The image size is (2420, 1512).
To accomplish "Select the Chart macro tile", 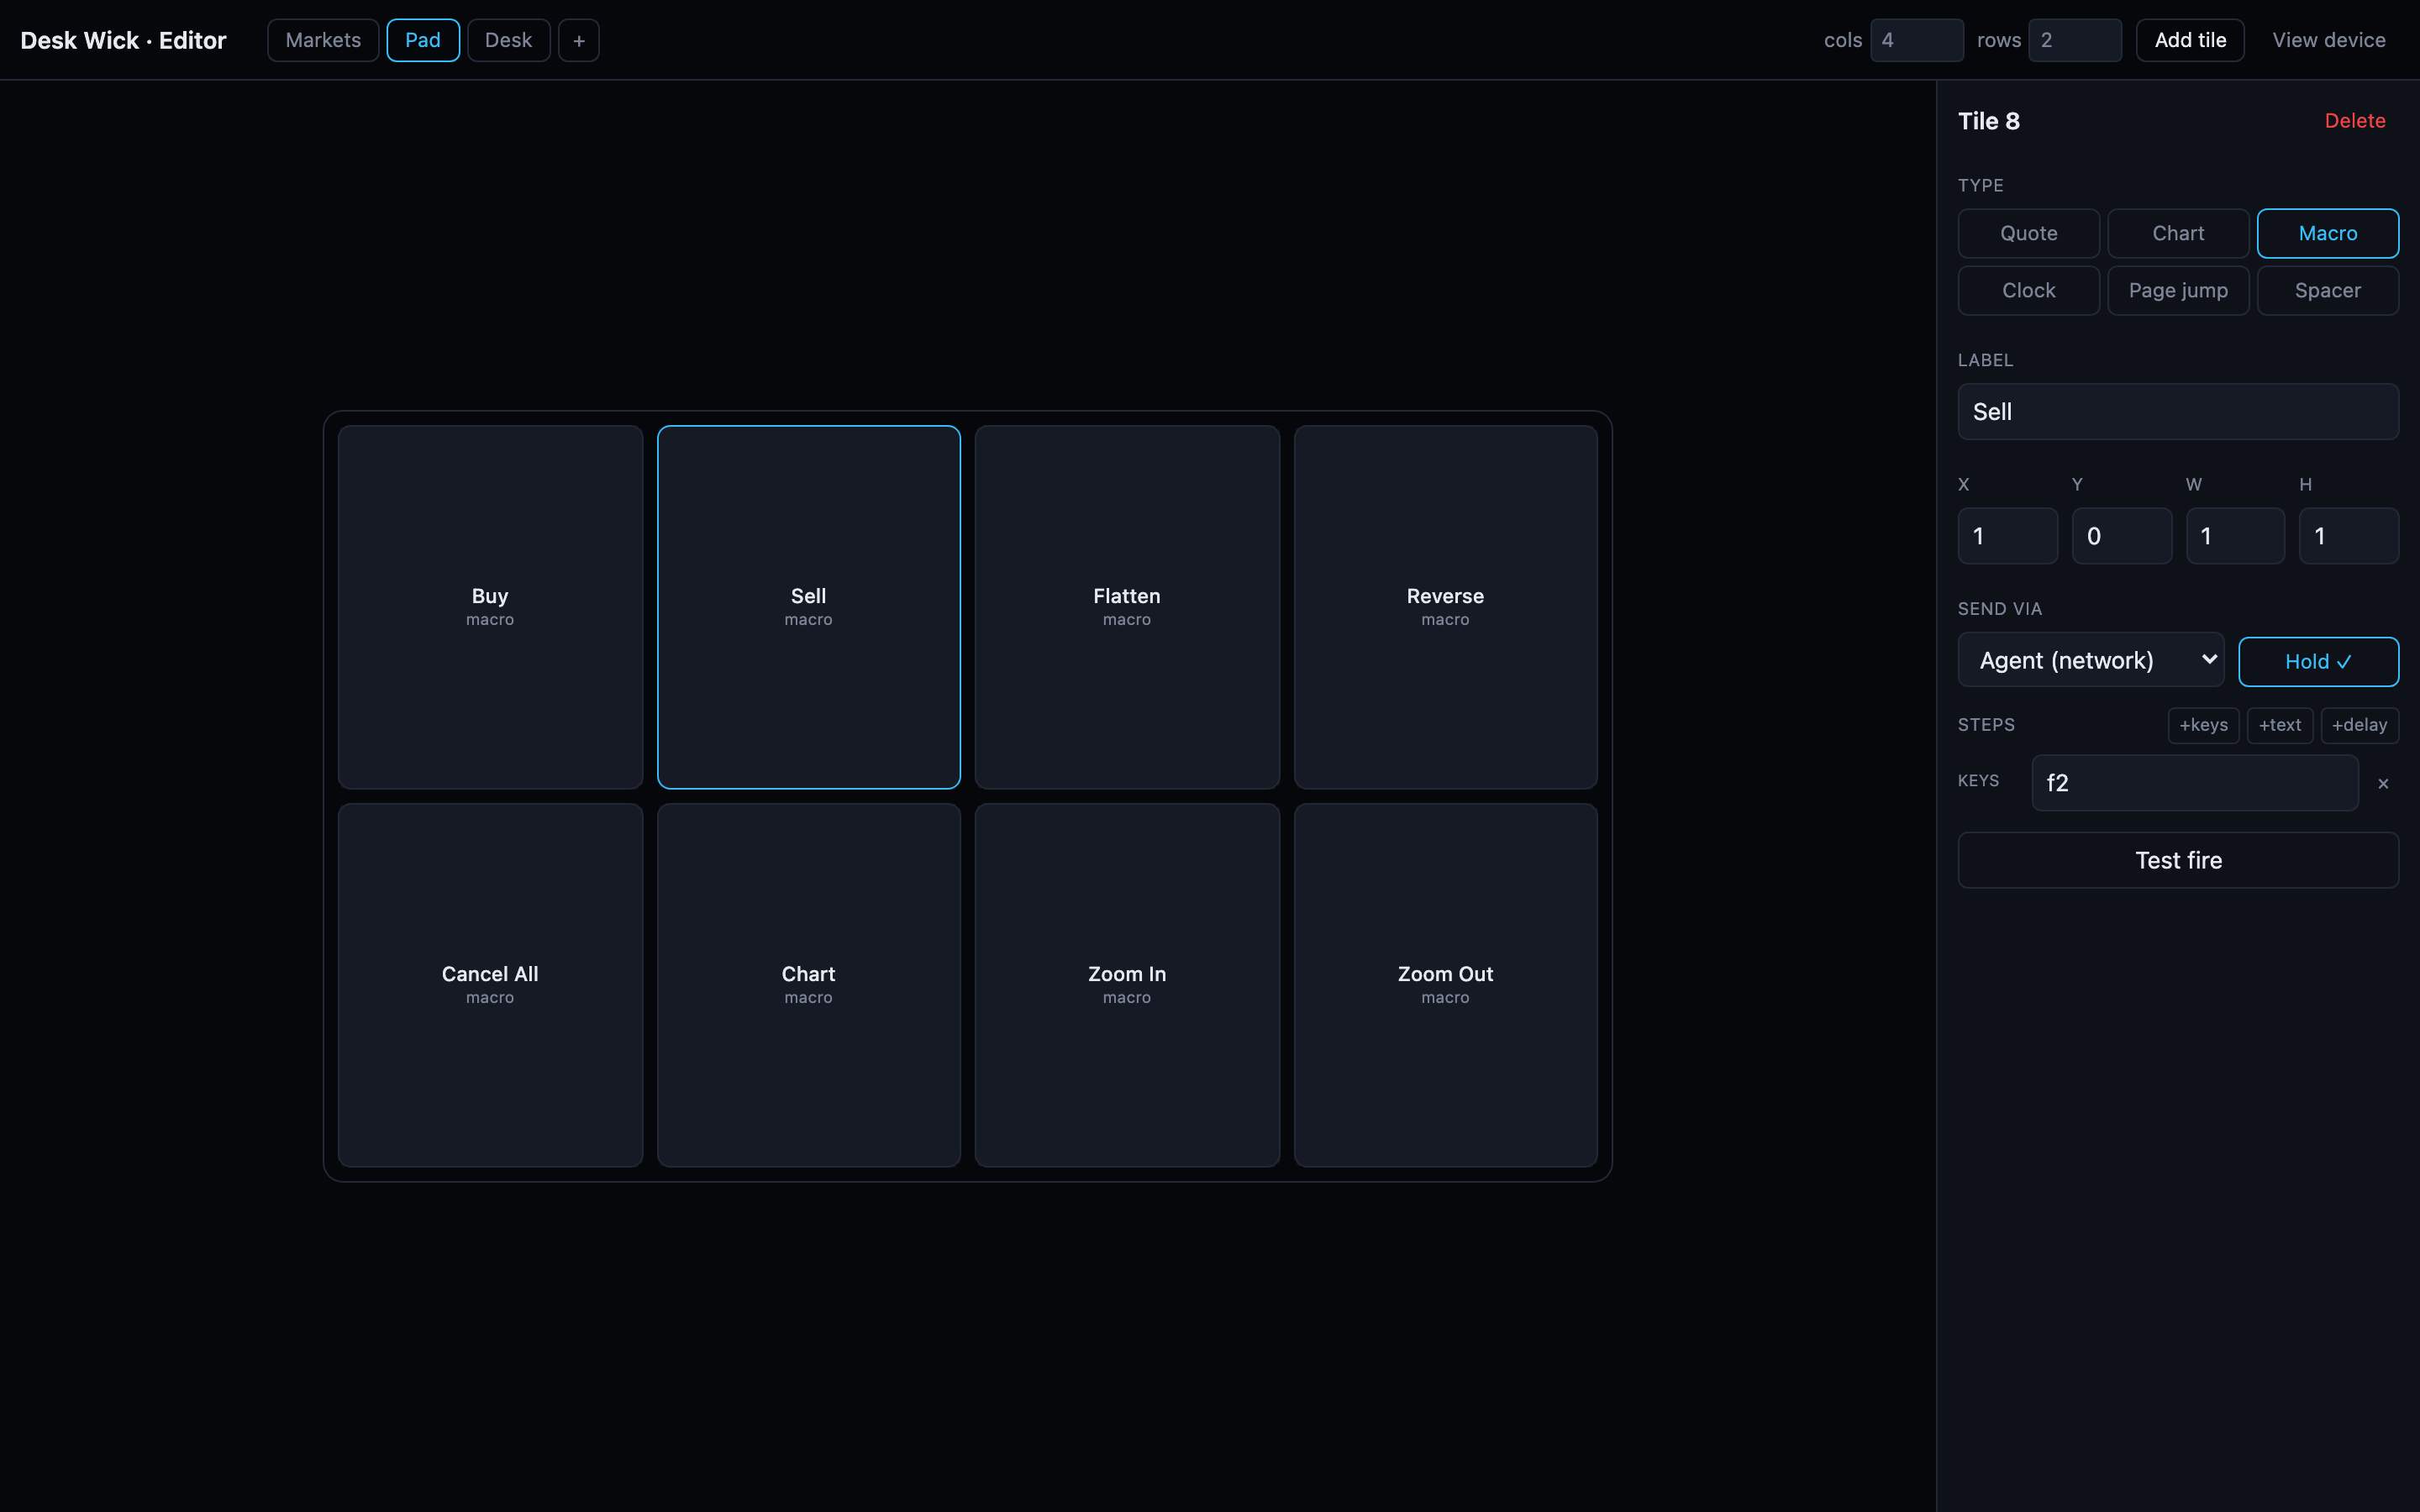I will [808, 985].
